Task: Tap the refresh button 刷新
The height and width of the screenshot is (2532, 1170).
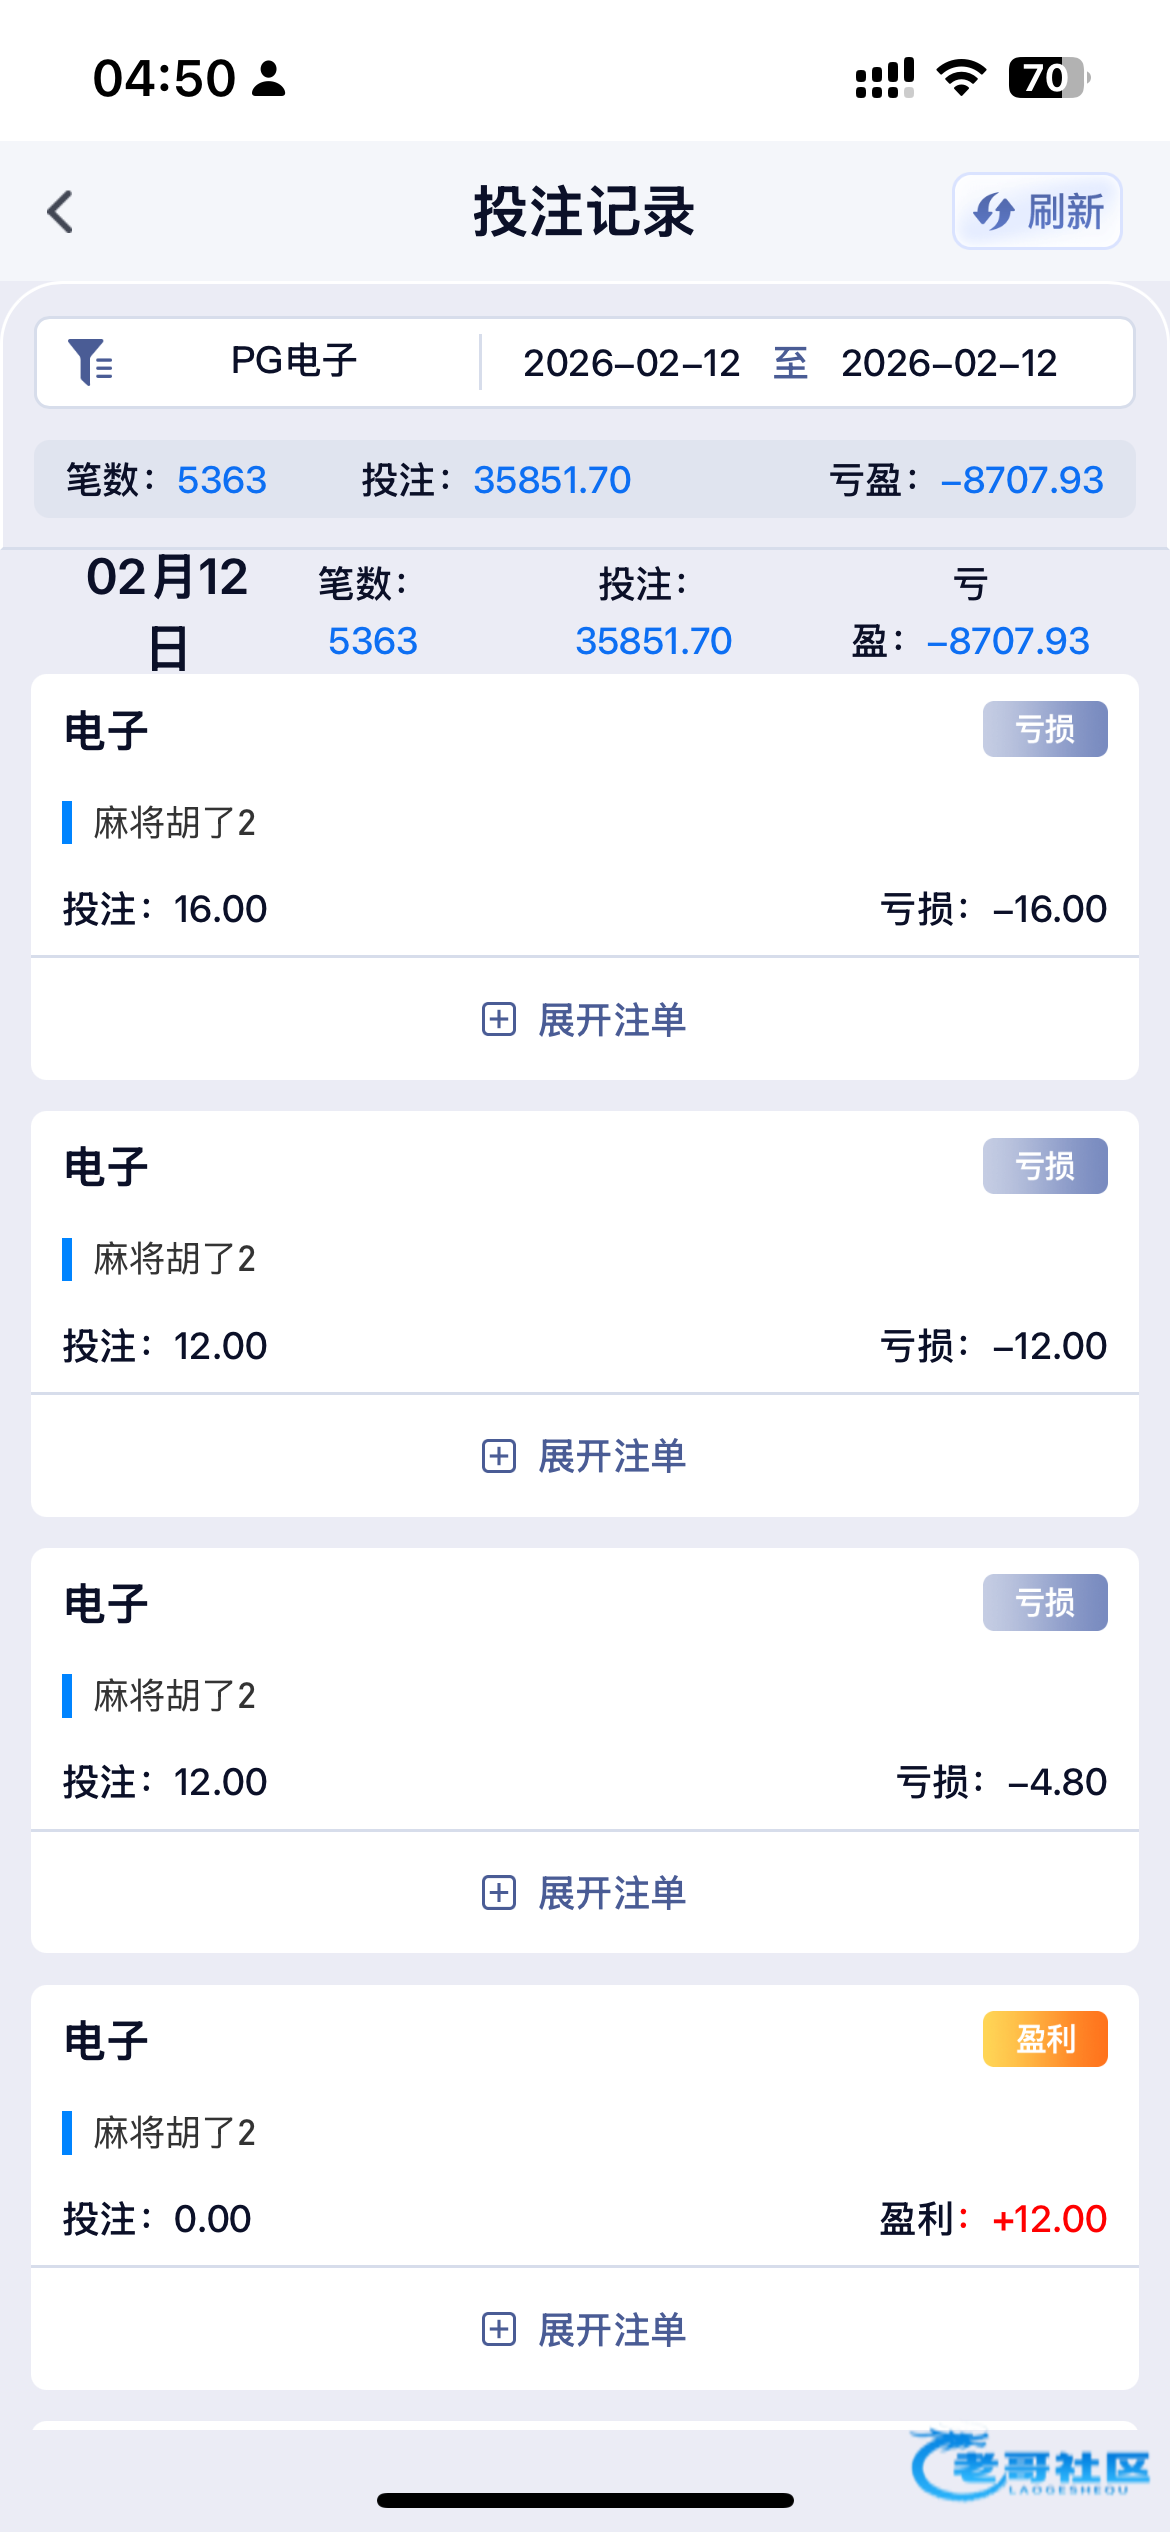Action: [x=1037, y=212]
